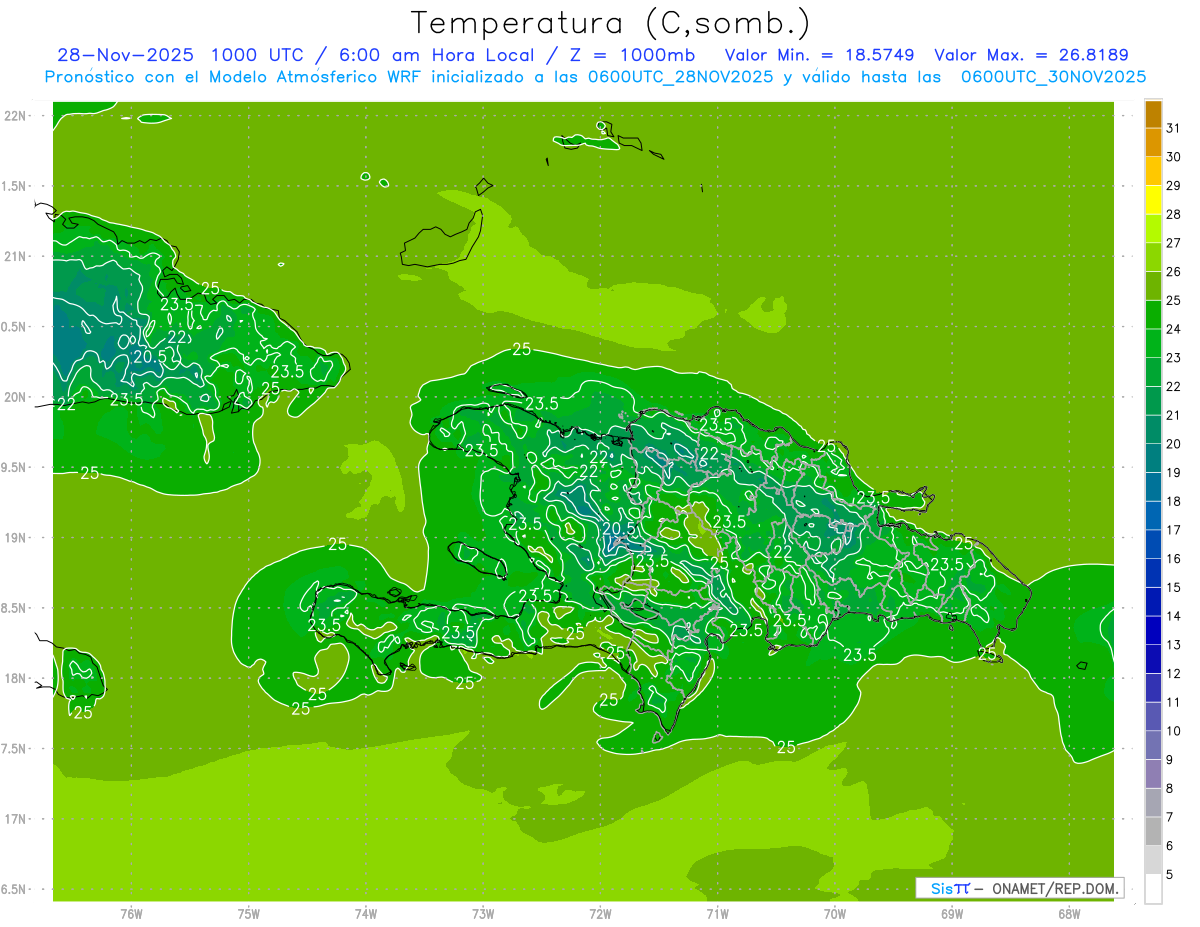Screen dimensions: 1200x927
Task: Click the SisPi ONAMET/REP.DOM. watermark label
Action: pos(1019,888)
